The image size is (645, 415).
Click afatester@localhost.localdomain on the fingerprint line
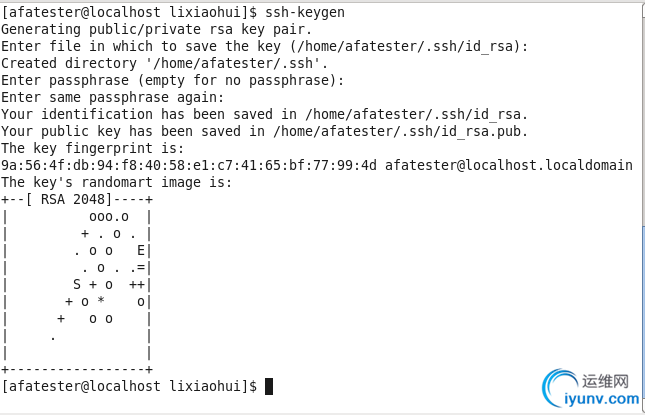click(508, 165)
